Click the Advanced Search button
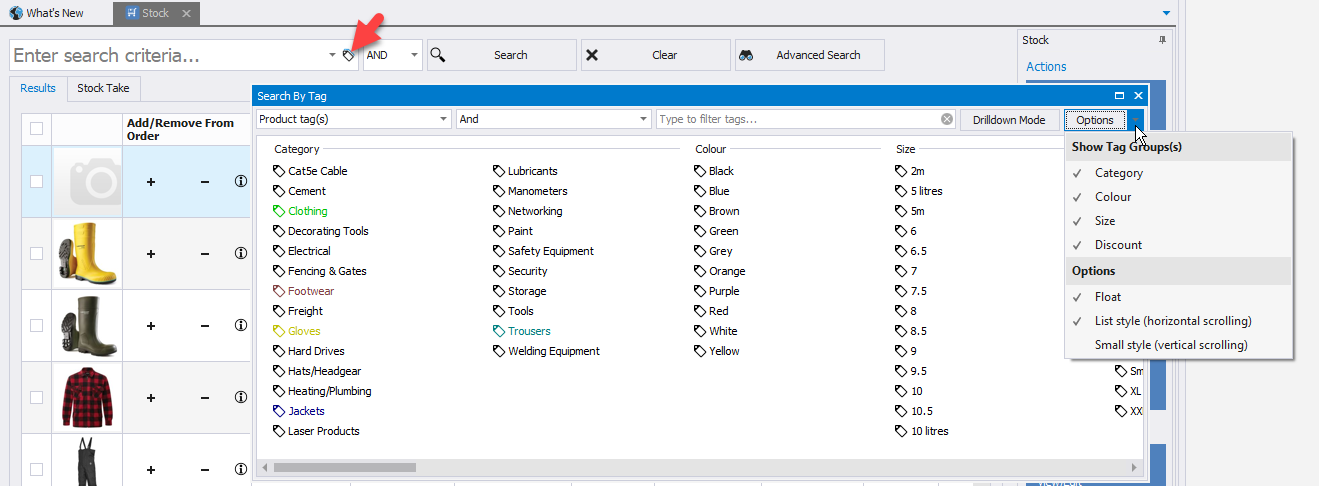Image resolution: width=1319 pixels, height=486 pixels. pyautogui.click(x=809, y=56)
